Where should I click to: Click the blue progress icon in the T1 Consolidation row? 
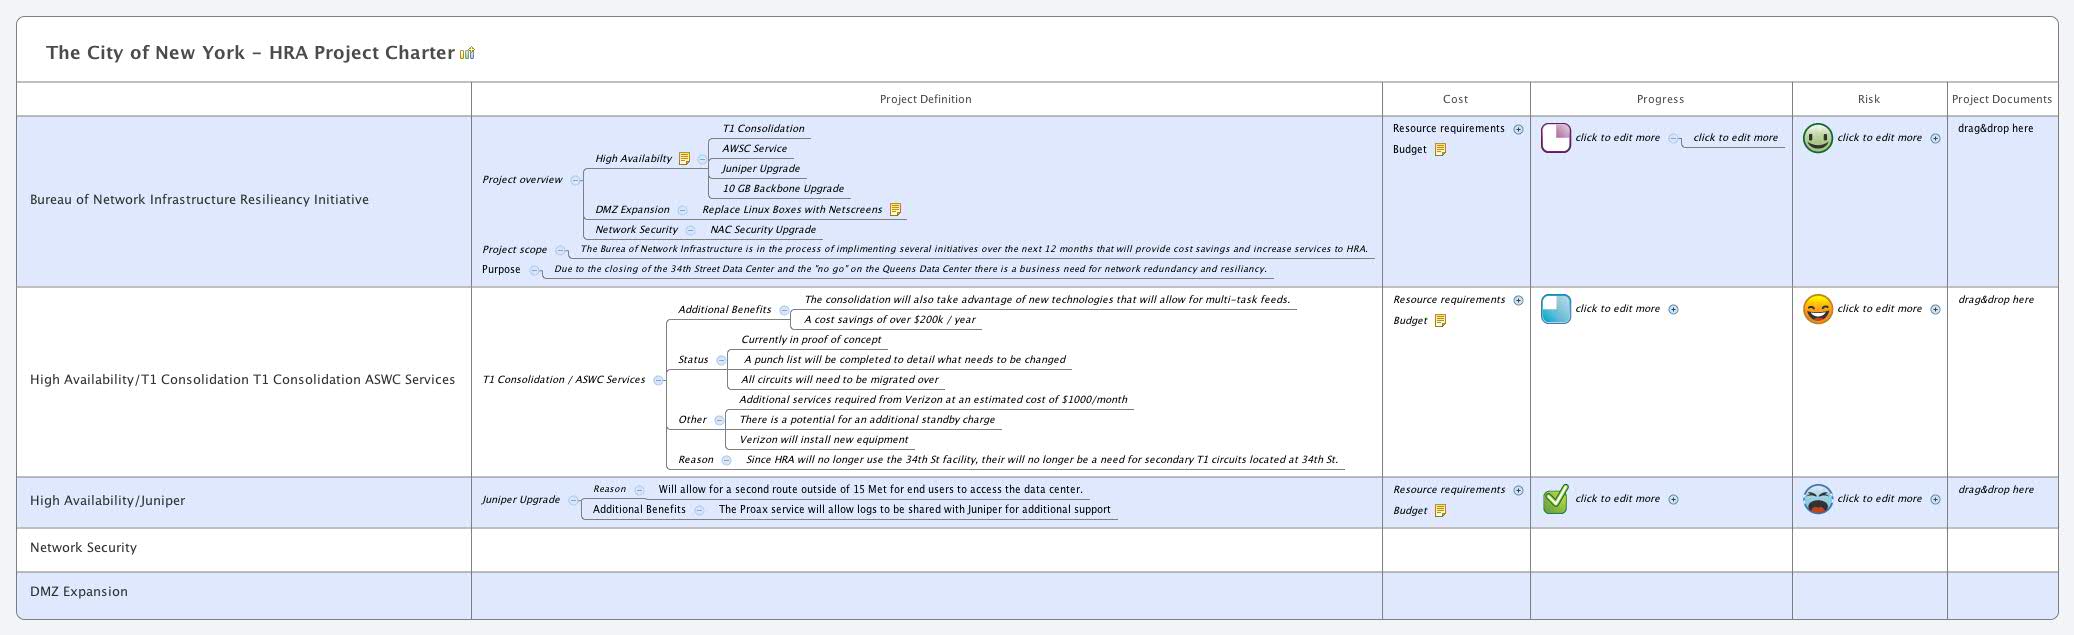pyautogui.click(x=1556, y=309)
